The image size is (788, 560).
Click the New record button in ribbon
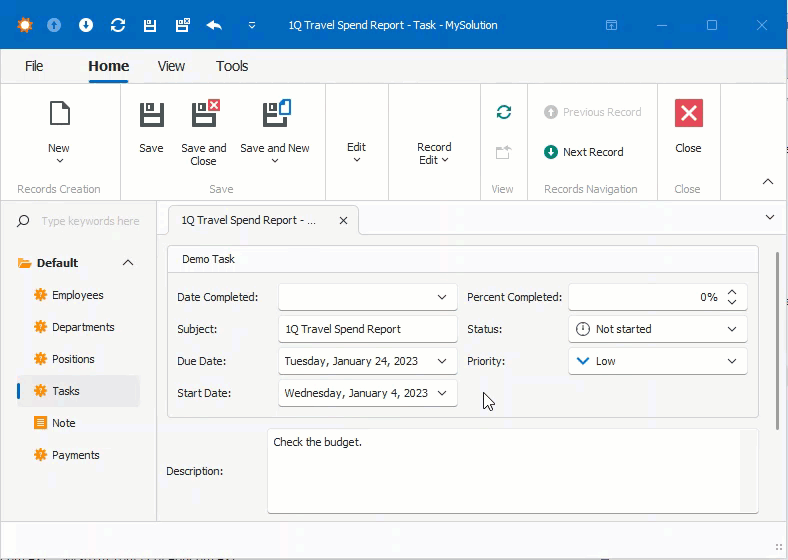click(x=59, y=127)
